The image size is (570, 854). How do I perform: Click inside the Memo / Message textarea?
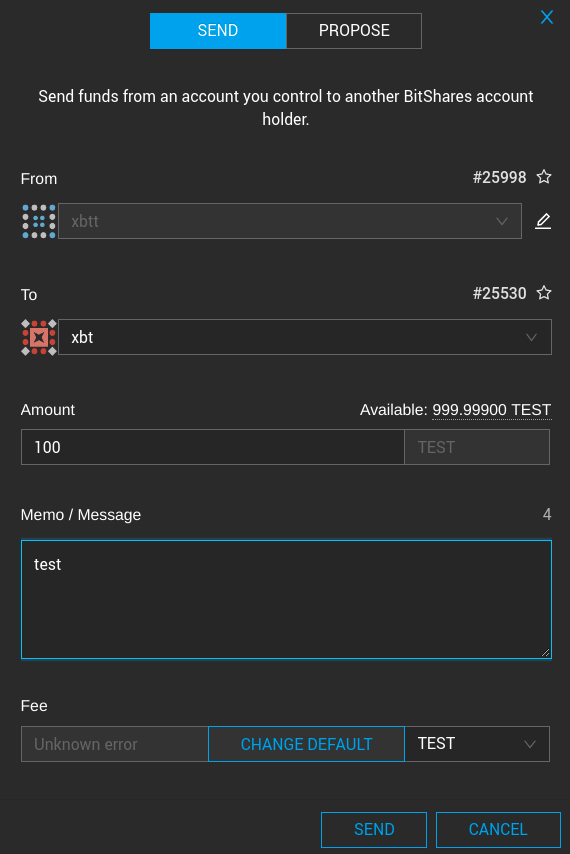pos(286,599)
